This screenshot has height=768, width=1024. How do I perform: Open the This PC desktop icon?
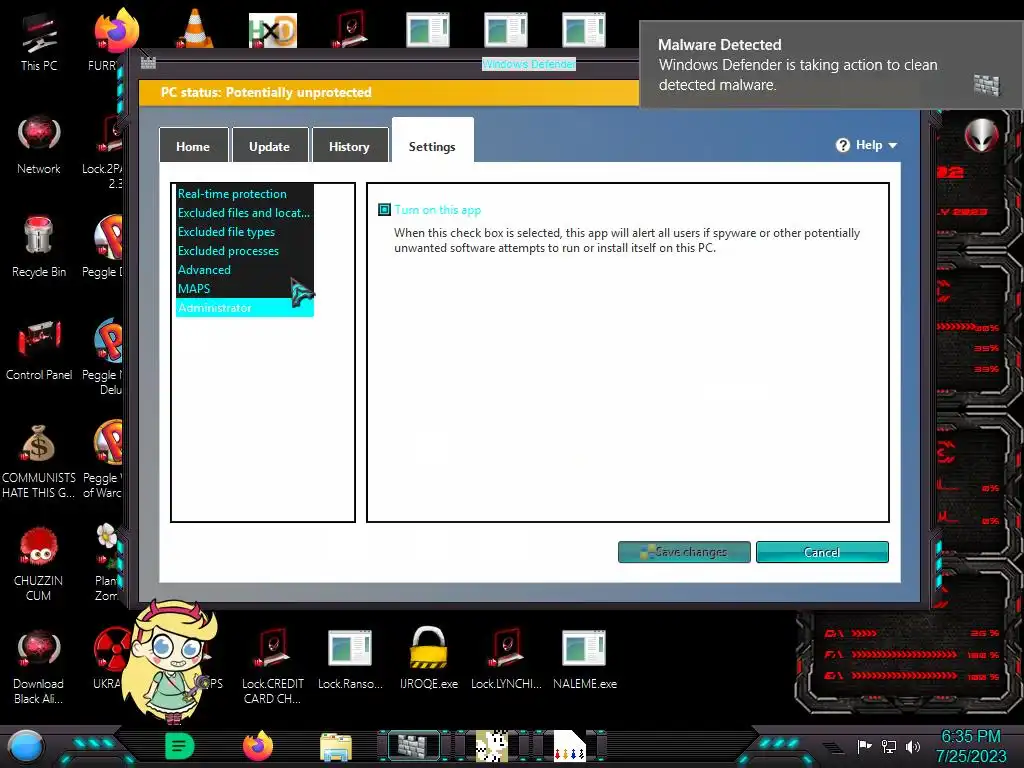(x=39, y=42)
